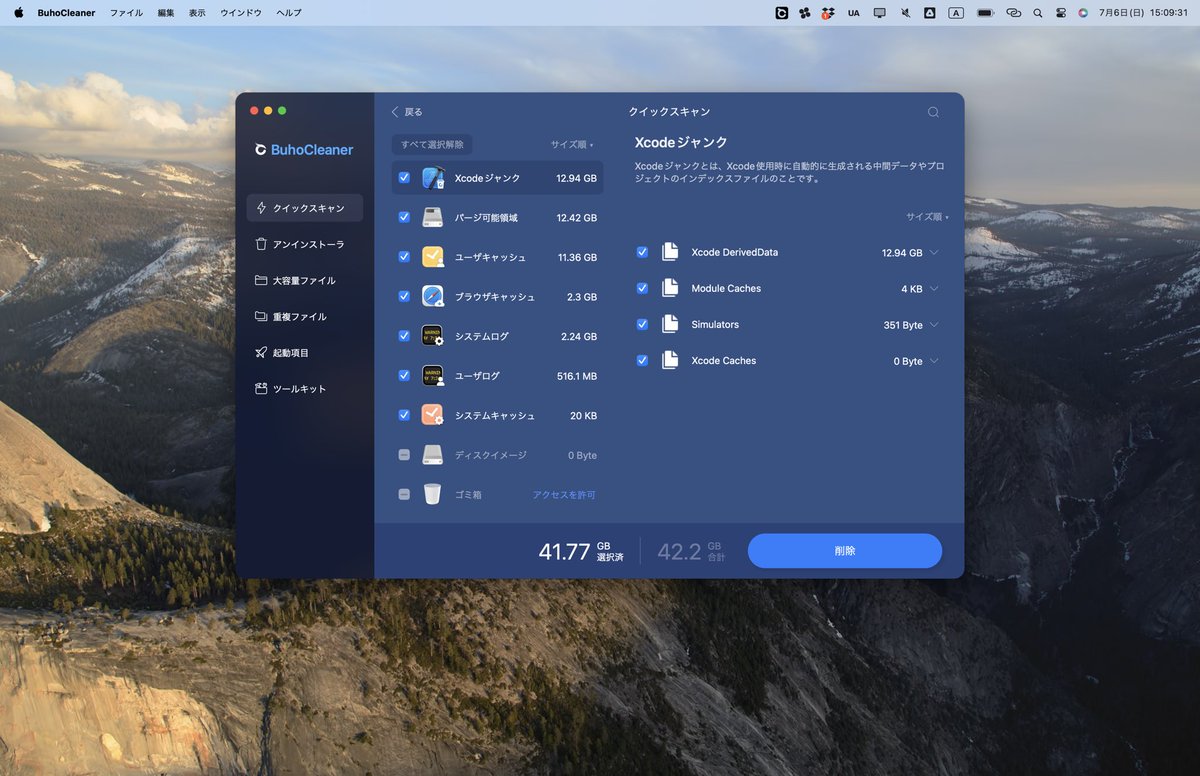Open Spotlight search in the menu bar

point(1037,13)
